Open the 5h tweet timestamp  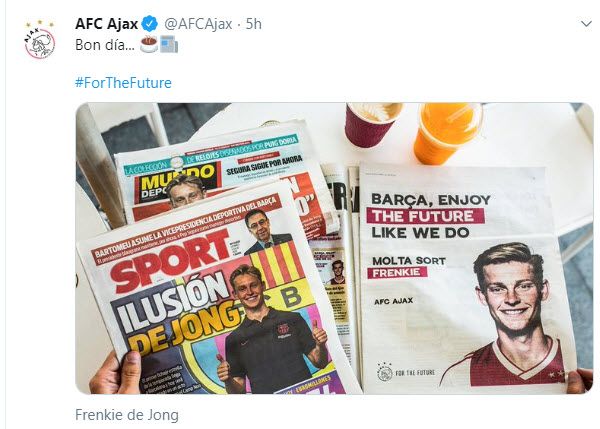254,23
